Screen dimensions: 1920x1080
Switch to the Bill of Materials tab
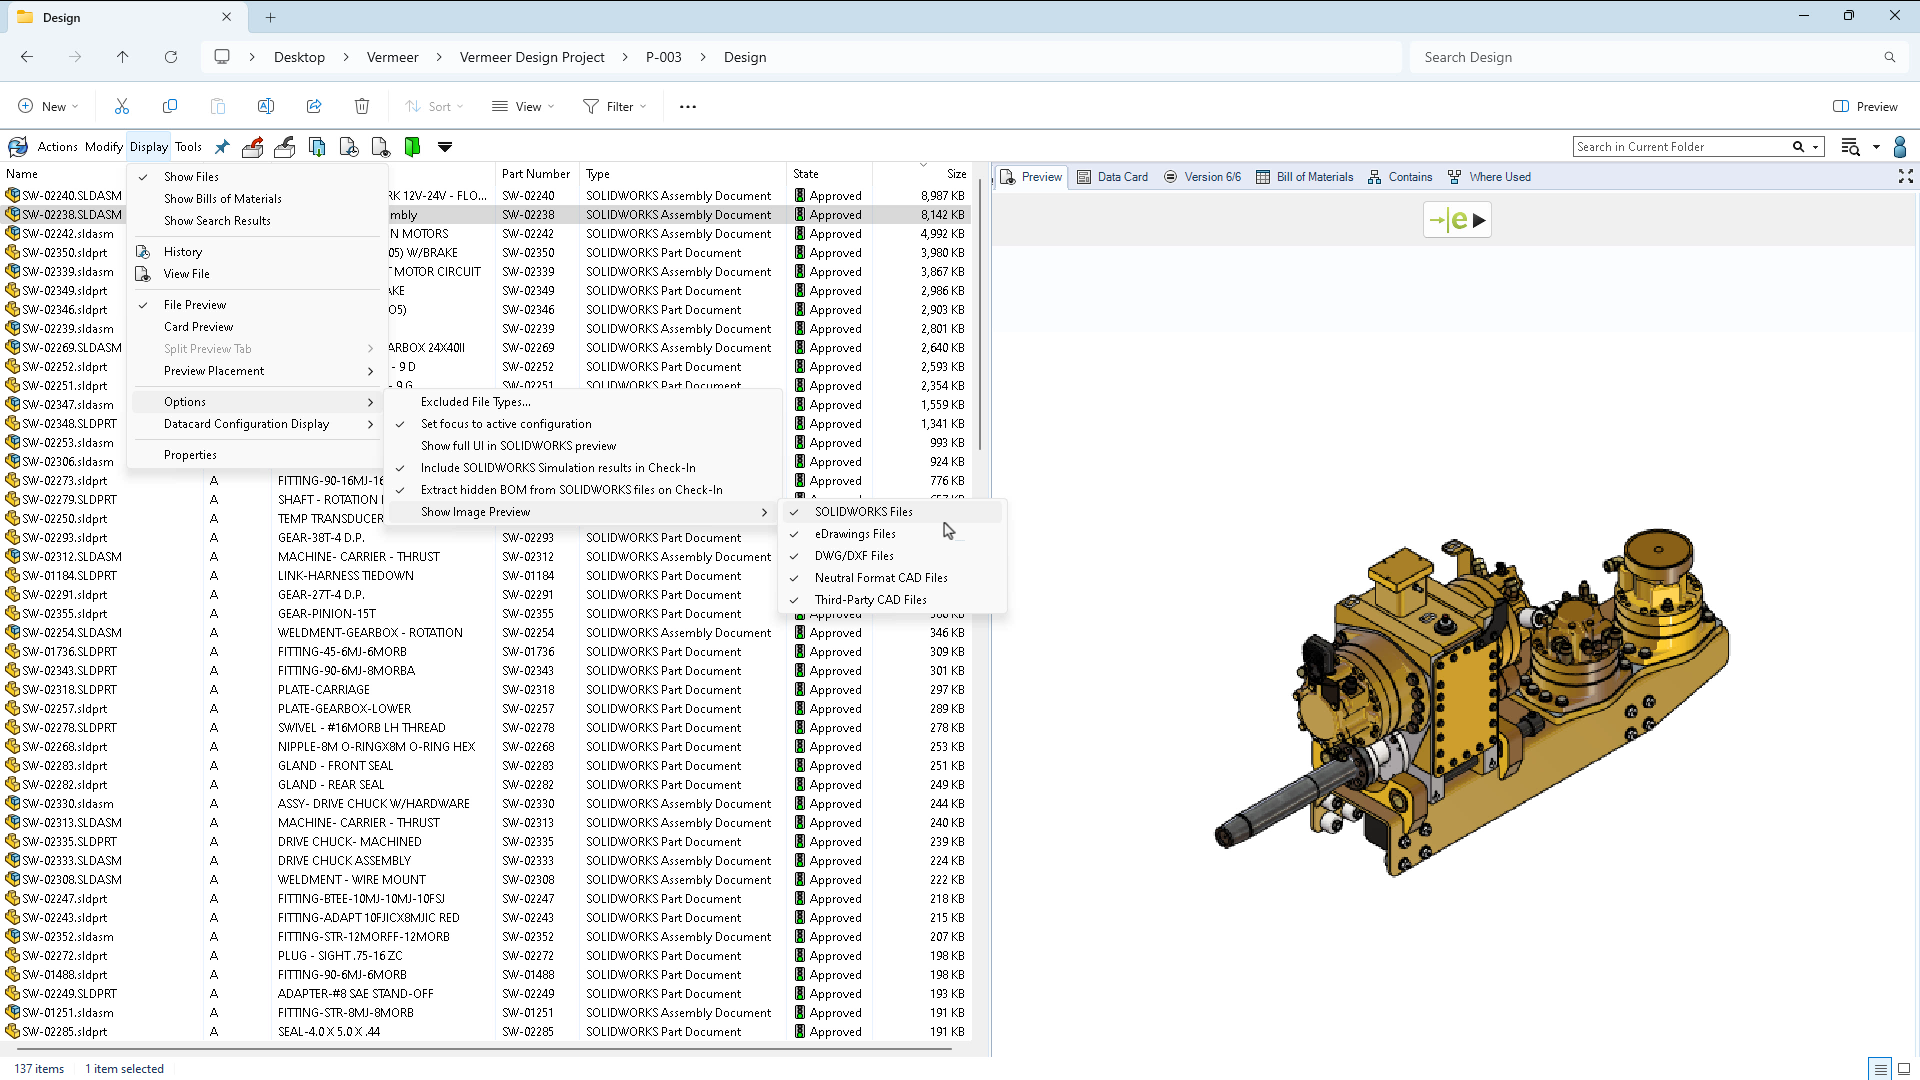[1304, 177]
